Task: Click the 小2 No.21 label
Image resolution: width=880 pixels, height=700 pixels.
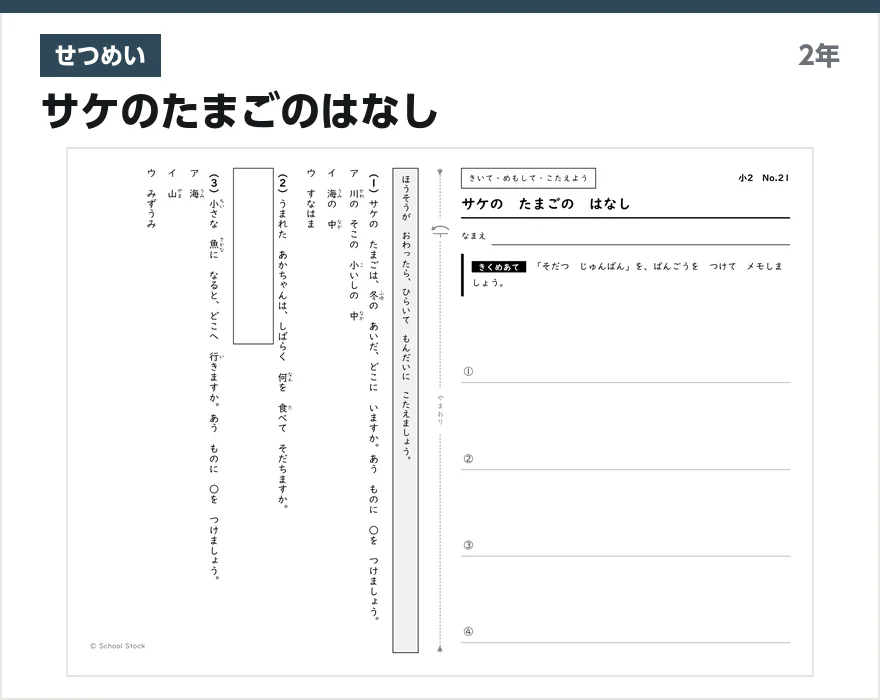Action: pos(764,178)
